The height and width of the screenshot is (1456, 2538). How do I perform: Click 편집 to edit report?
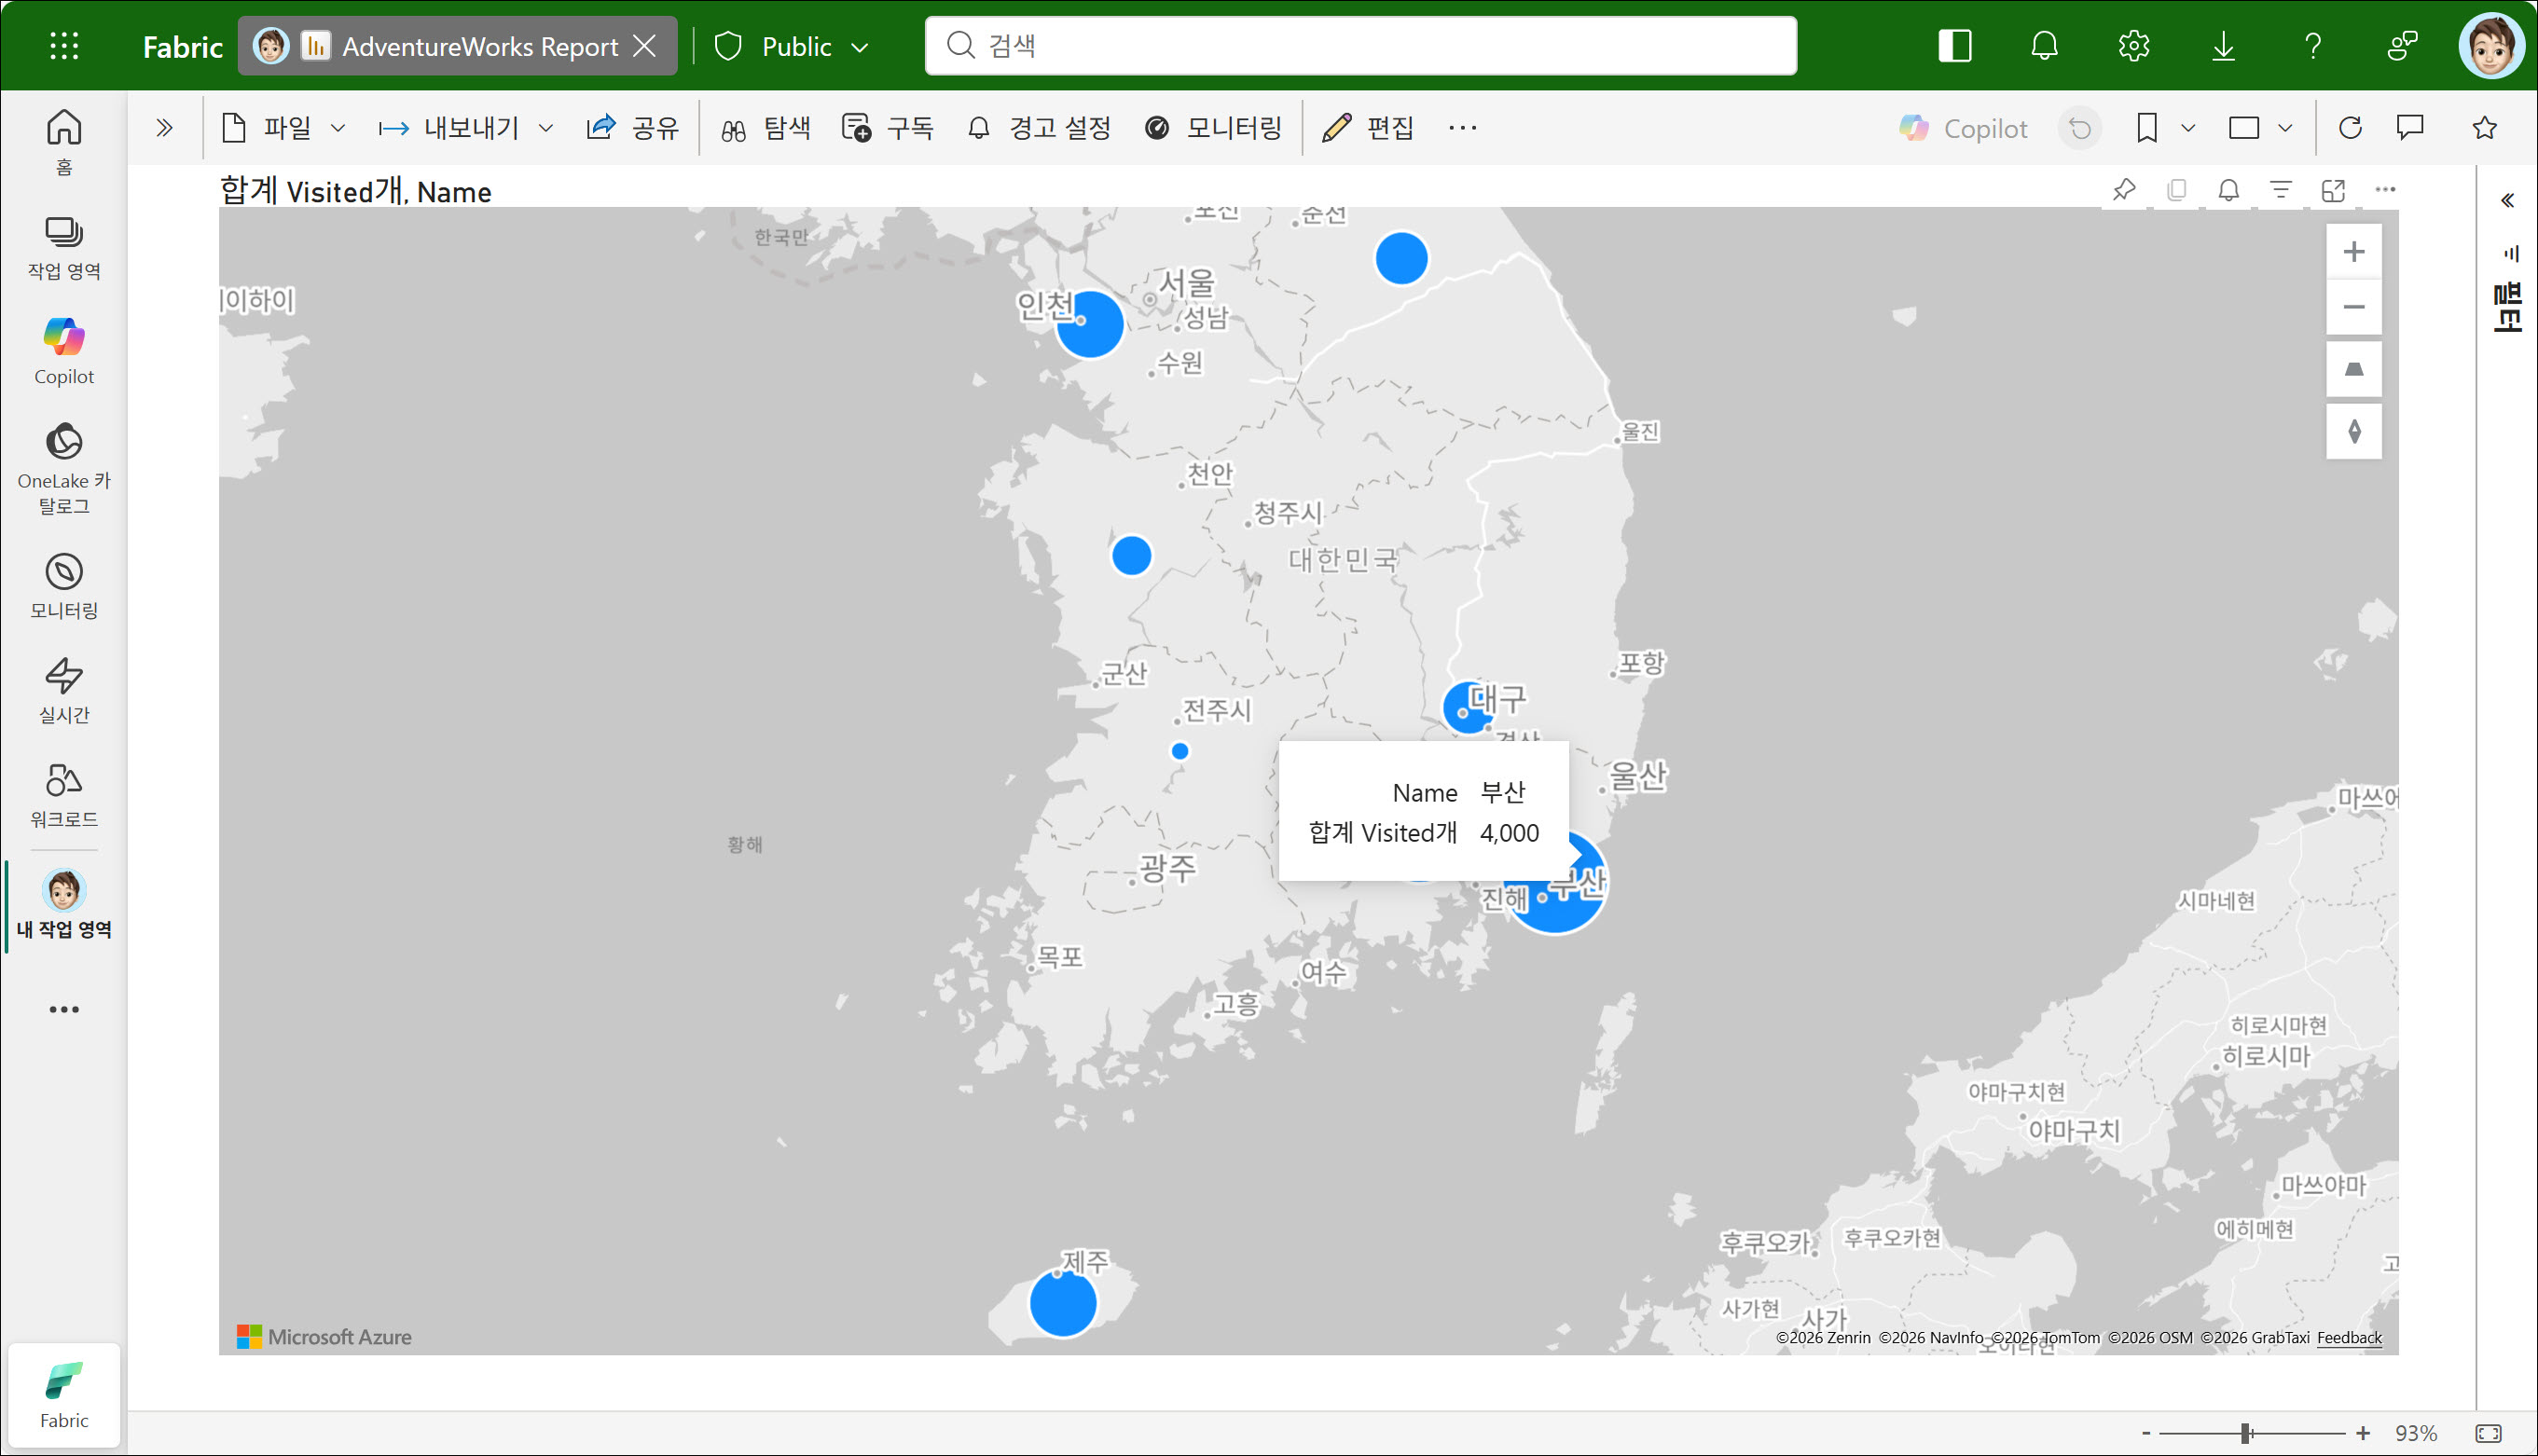1367,128
